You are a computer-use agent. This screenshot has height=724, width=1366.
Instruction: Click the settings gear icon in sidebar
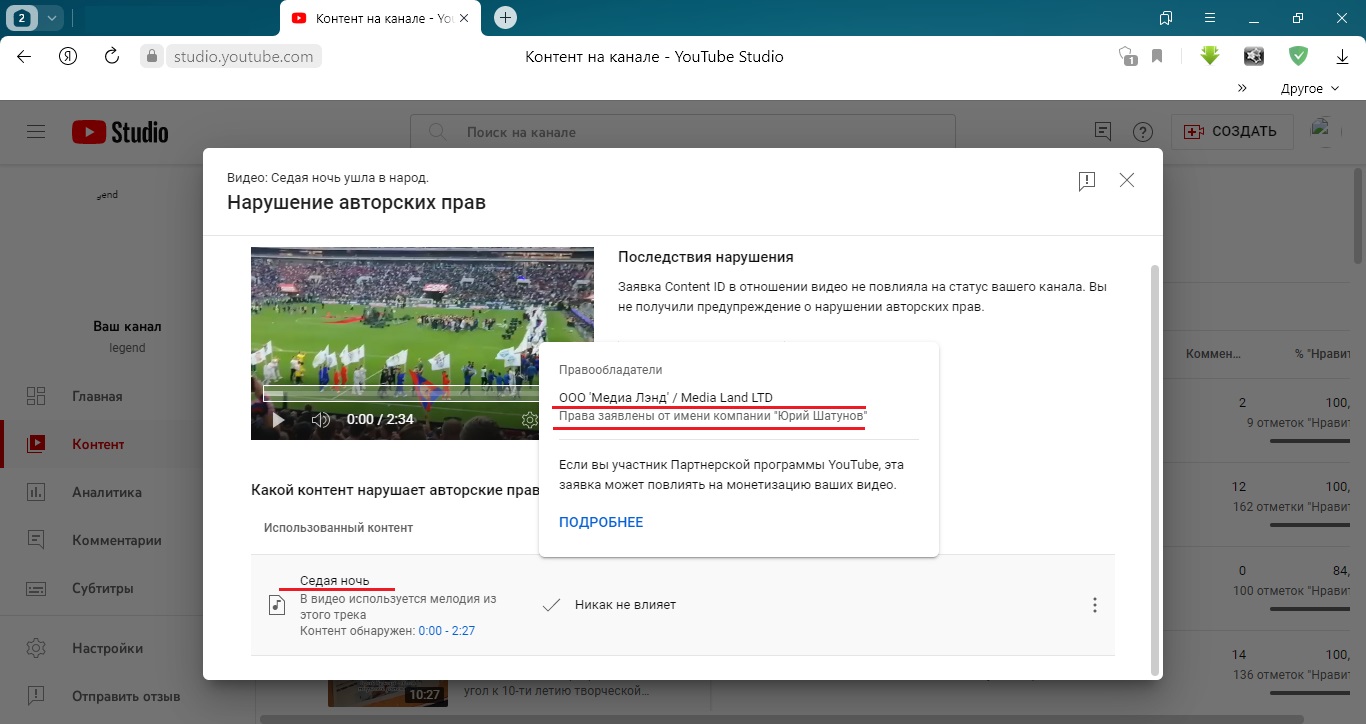(x=36, y=648)
